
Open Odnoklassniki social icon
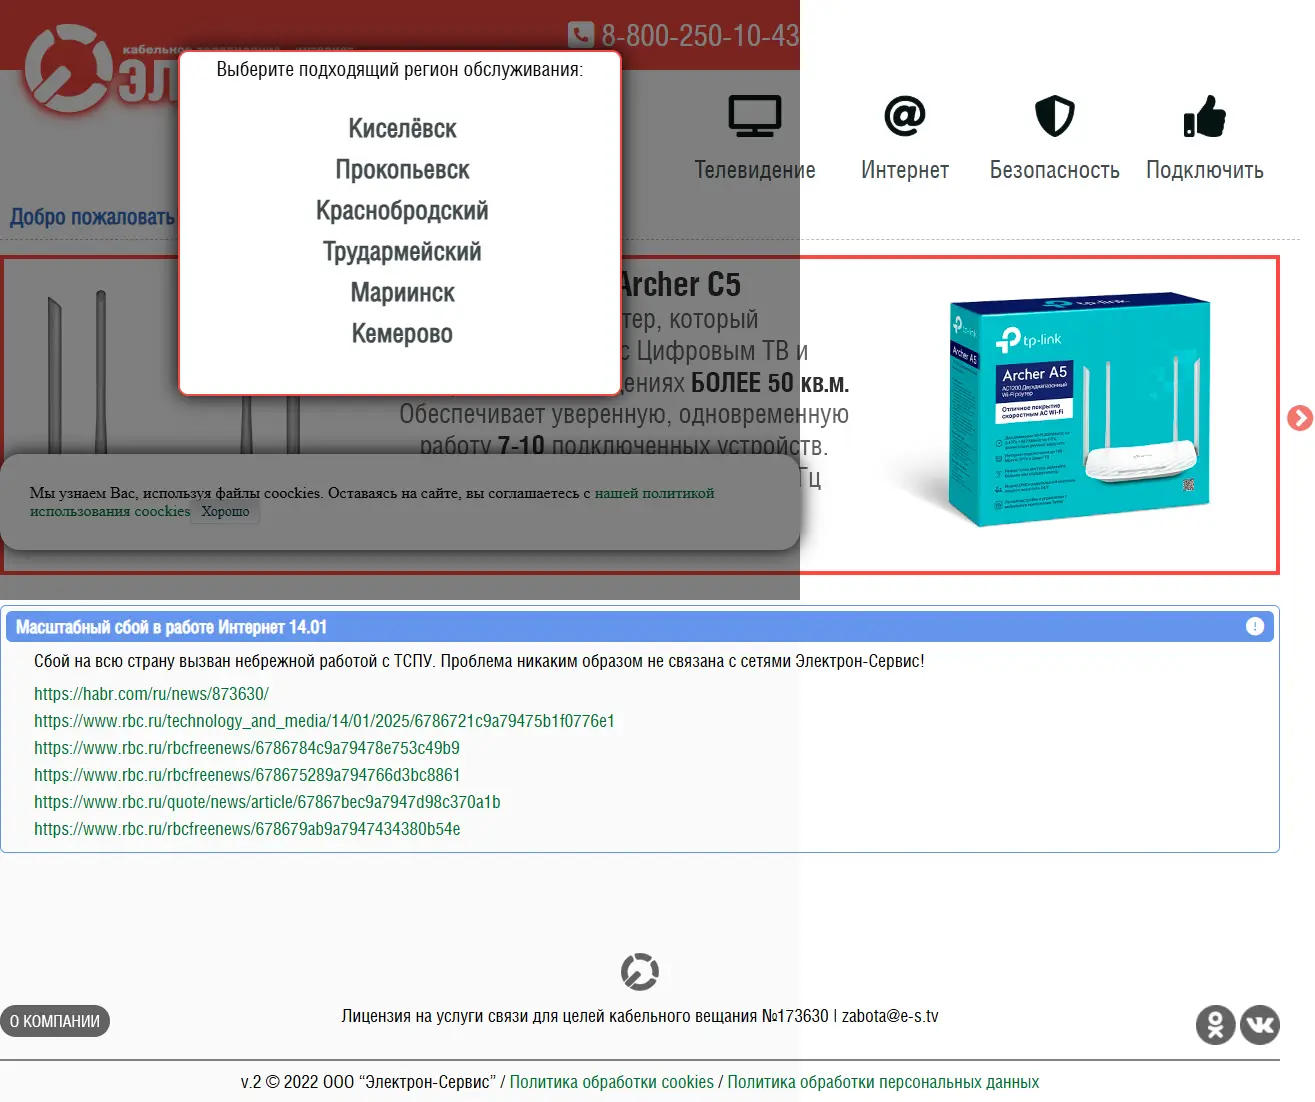tap(1216, 1025)
